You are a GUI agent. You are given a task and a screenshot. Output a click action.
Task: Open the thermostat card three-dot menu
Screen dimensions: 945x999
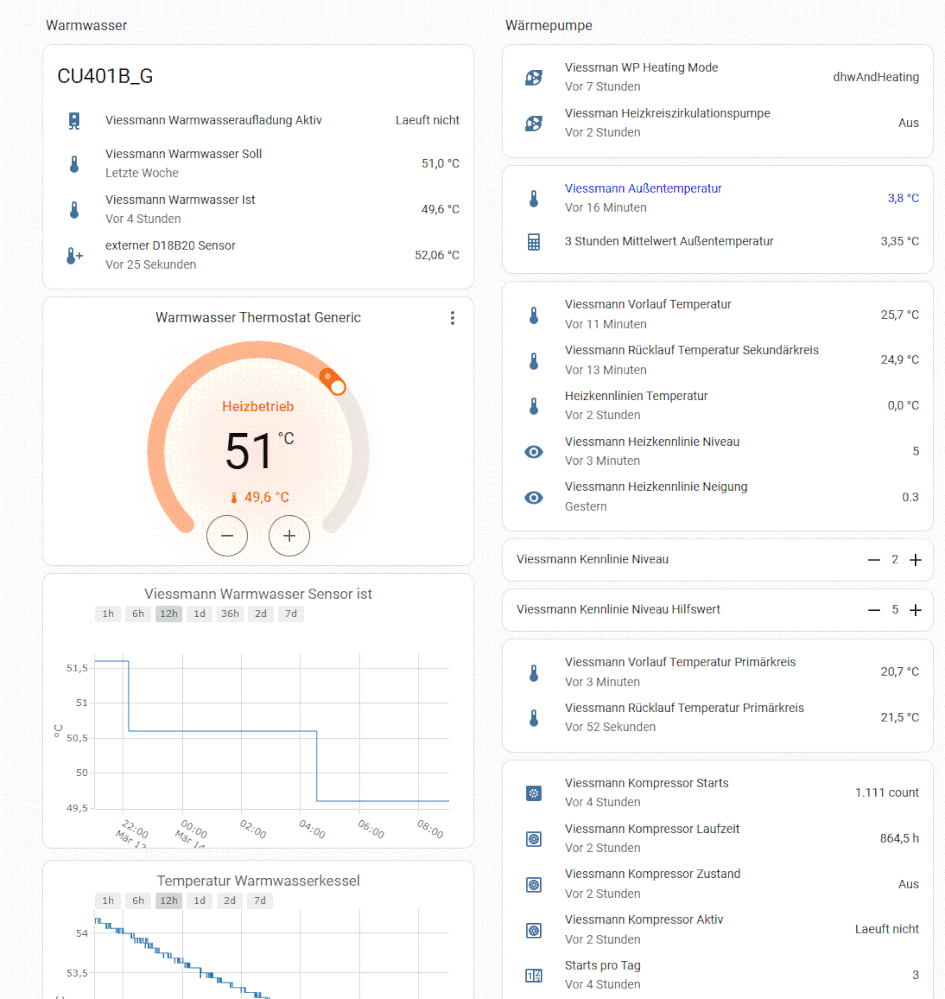pyautogui.click(x=452, y=318)
